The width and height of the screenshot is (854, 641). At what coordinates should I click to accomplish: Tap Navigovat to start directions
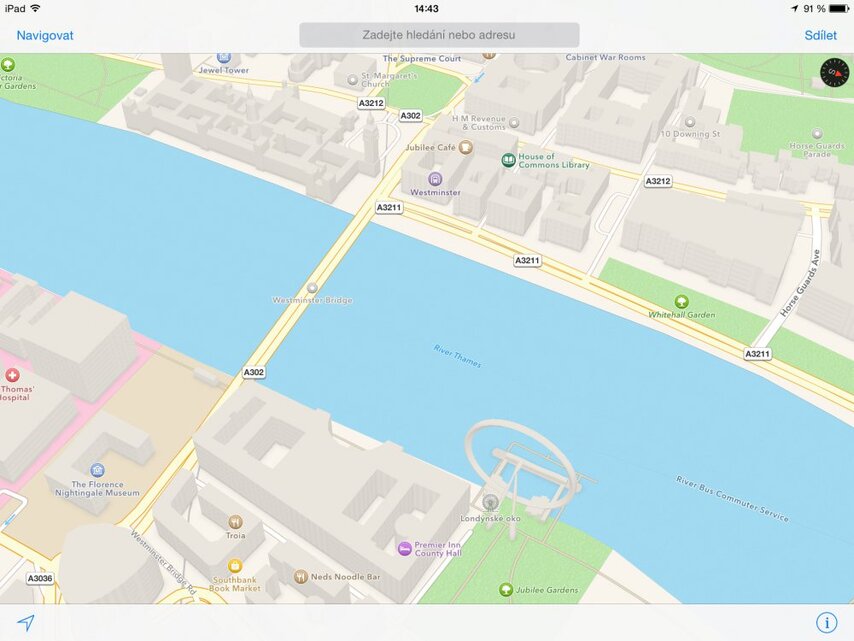44,35
